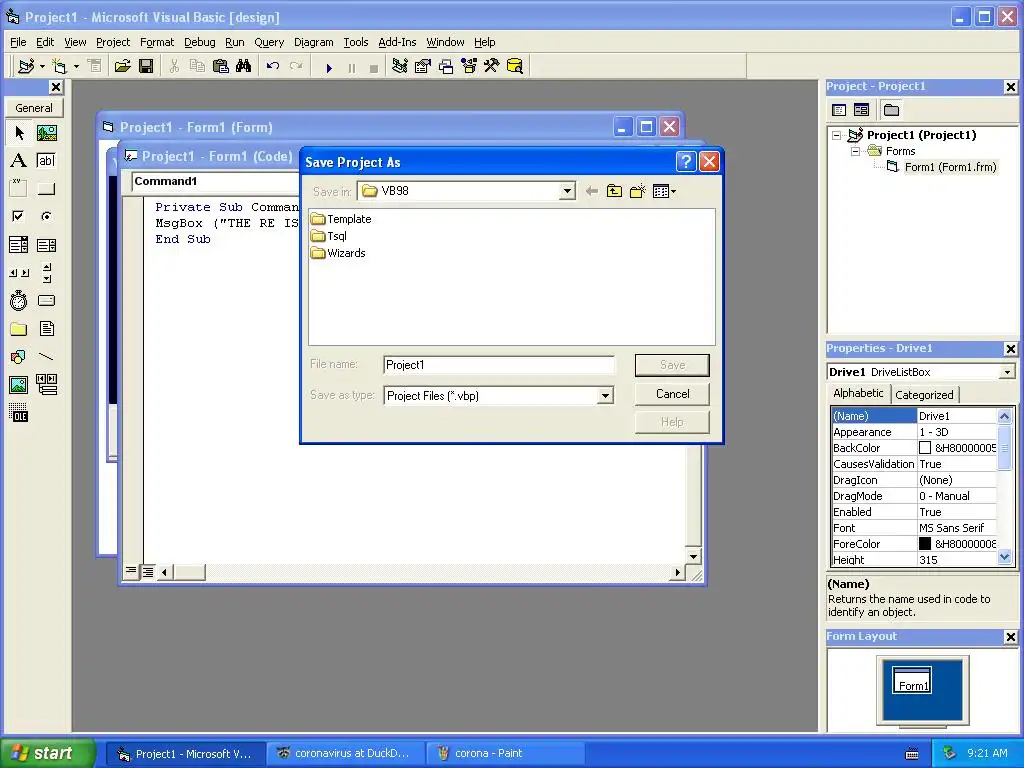1024x768 pixels.
Task: Select the Pointer tool in toolbox
Action: (x=19, y=133)
